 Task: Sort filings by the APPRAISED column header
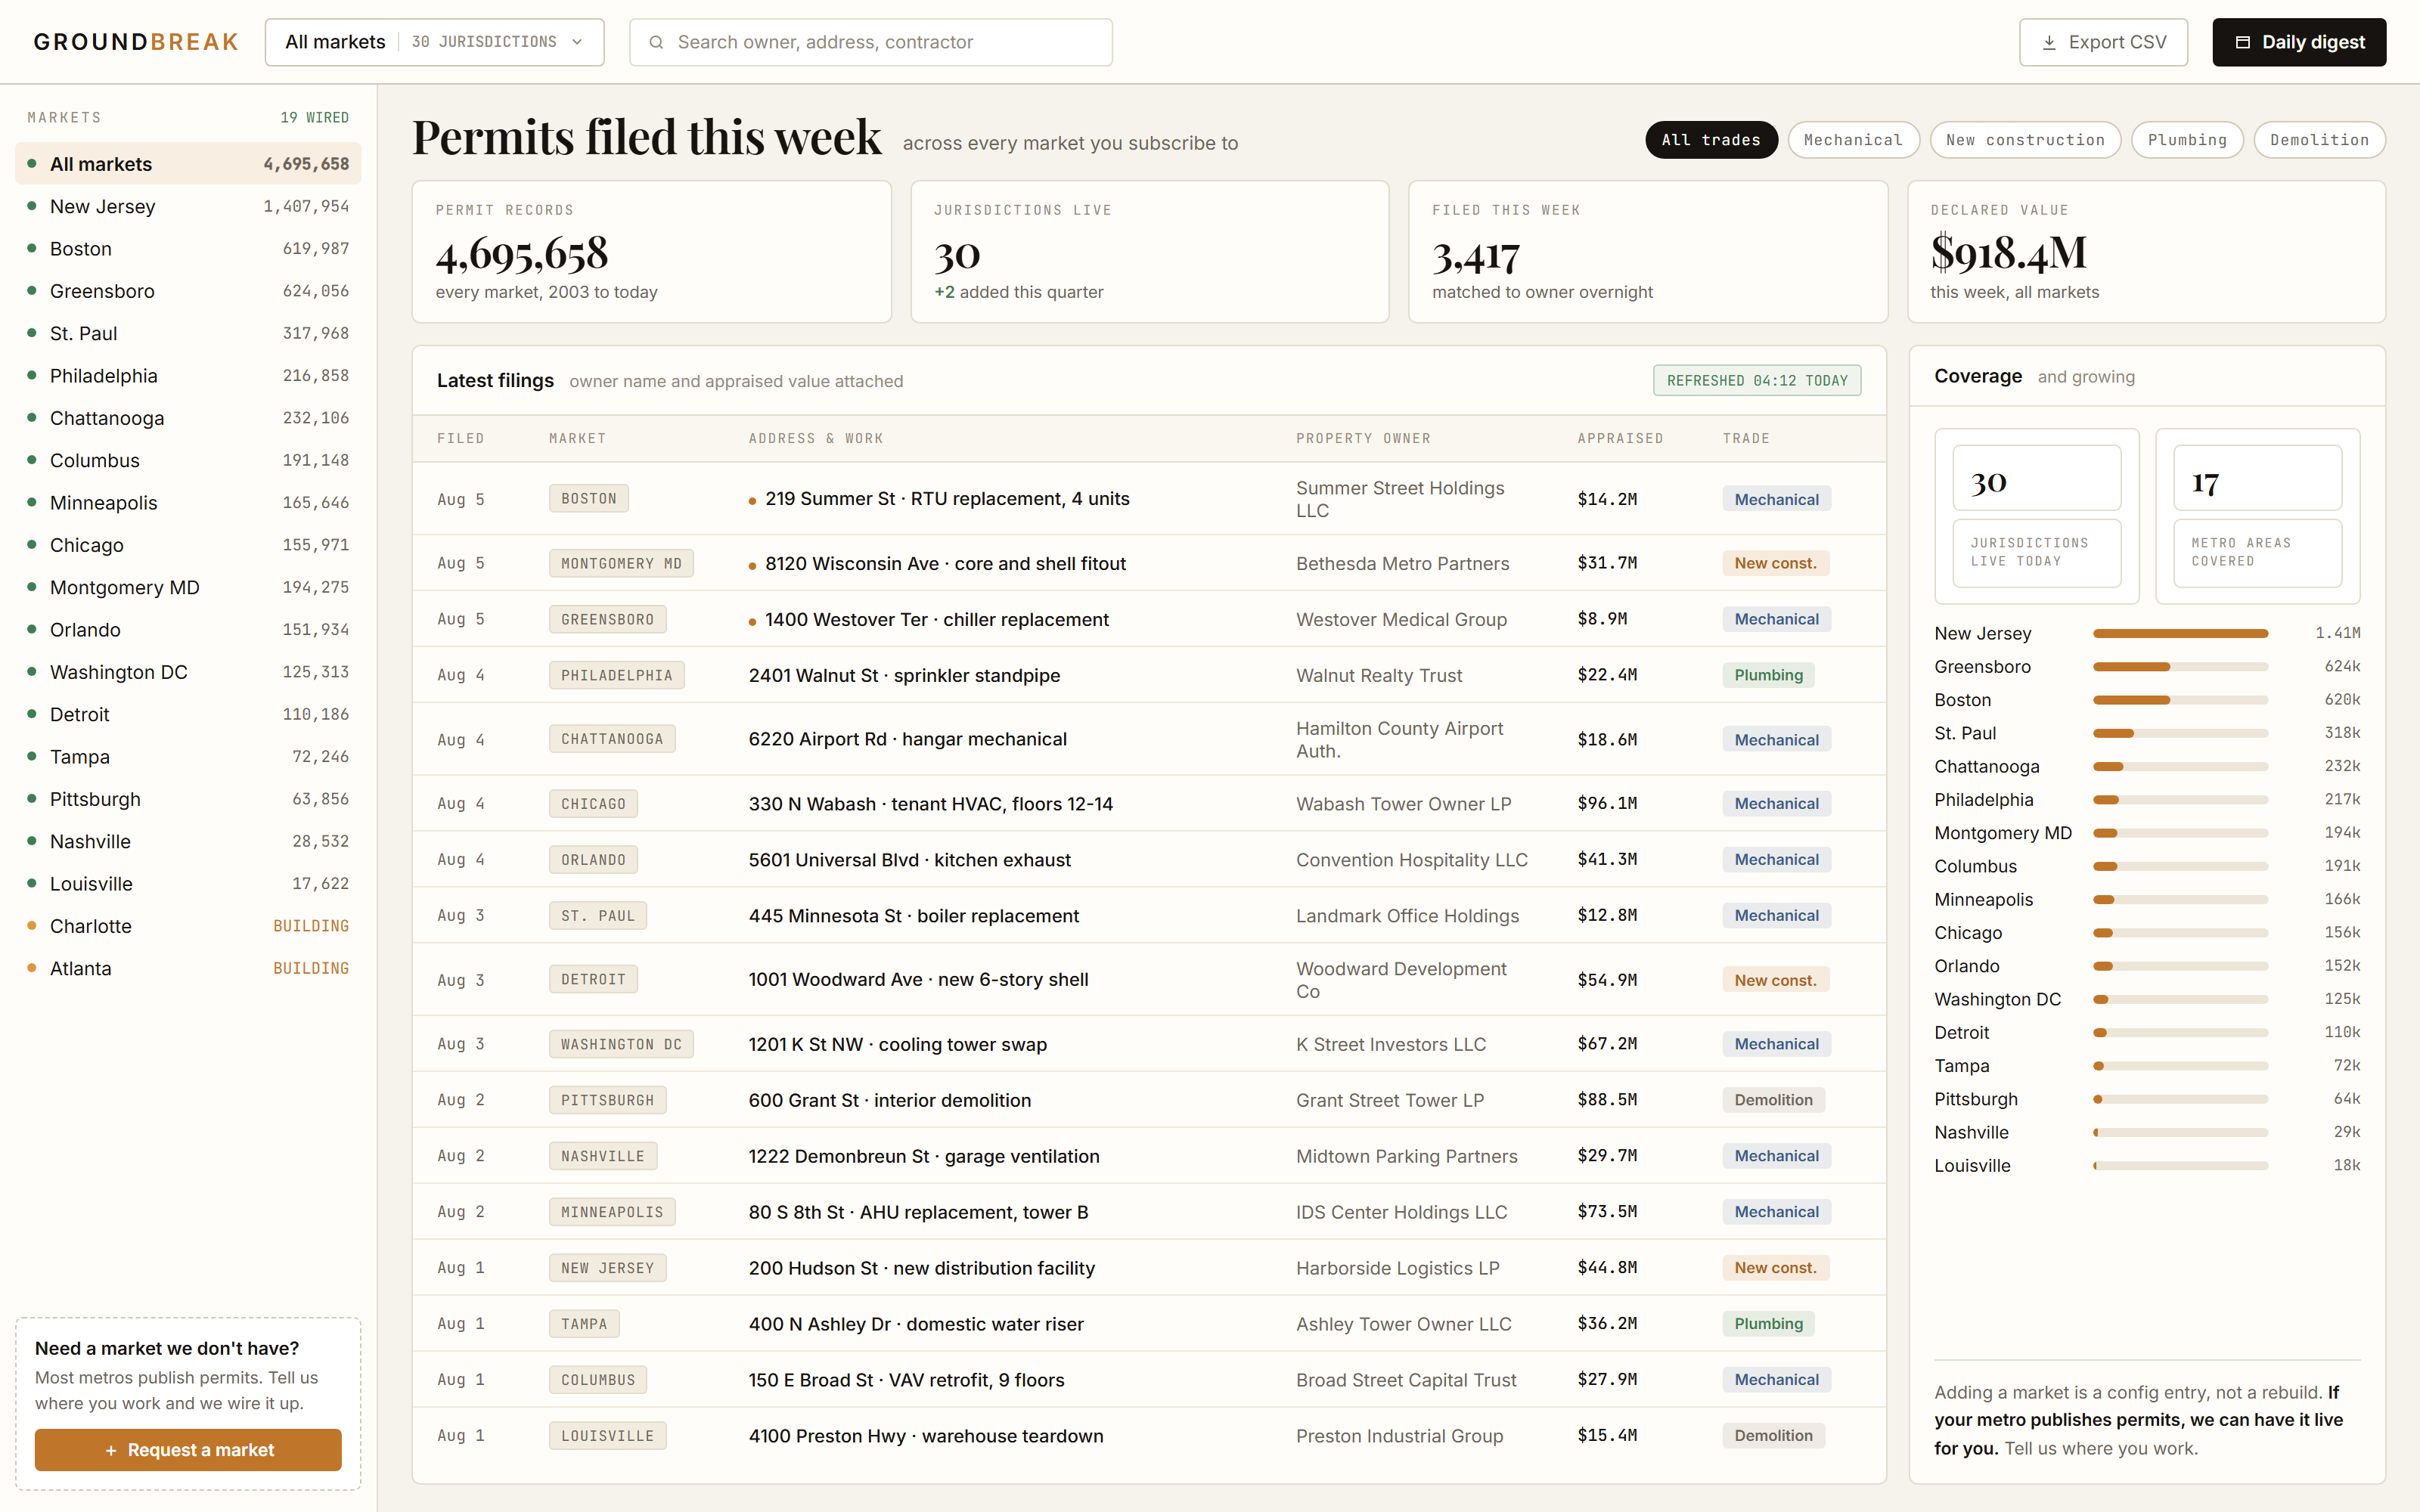coord(1620,438)
